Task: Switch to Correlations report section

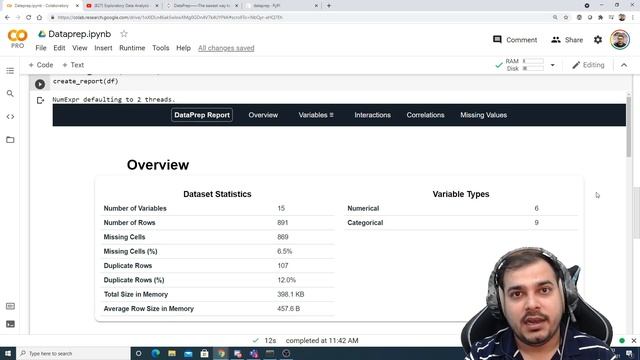Action: tap(425, 115)
